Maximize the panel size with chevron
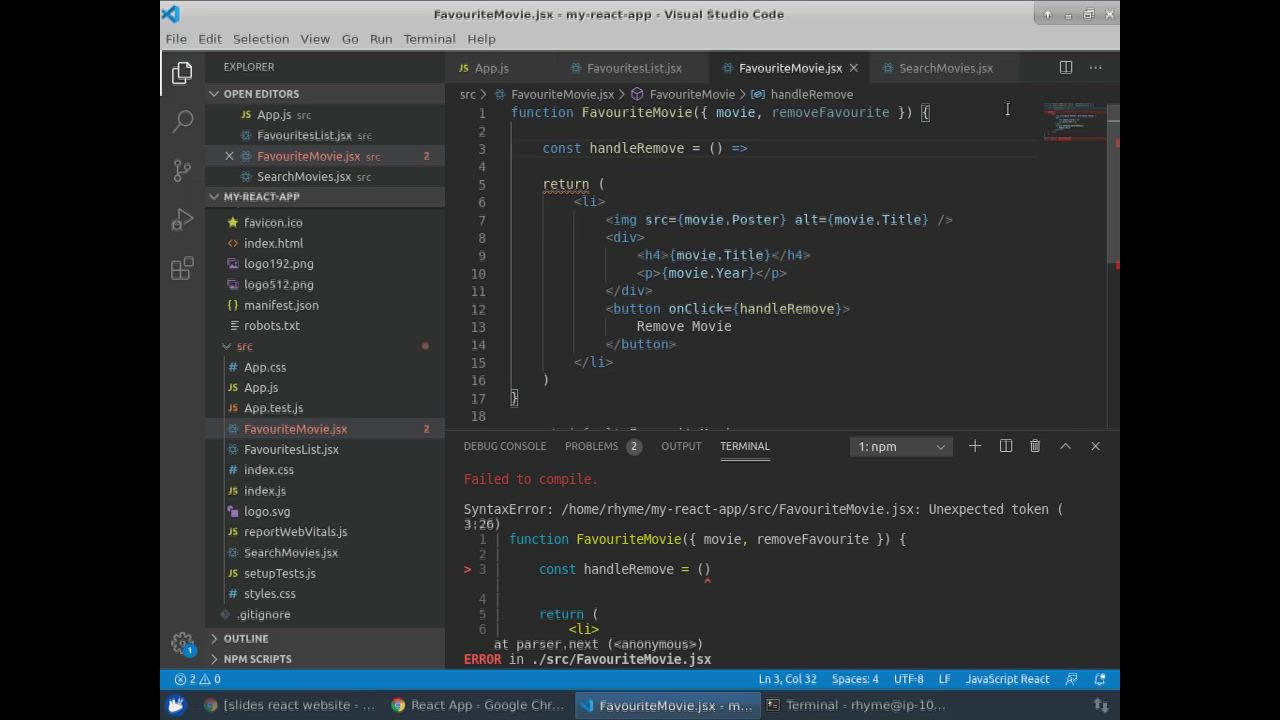 tap(1065, 446)
